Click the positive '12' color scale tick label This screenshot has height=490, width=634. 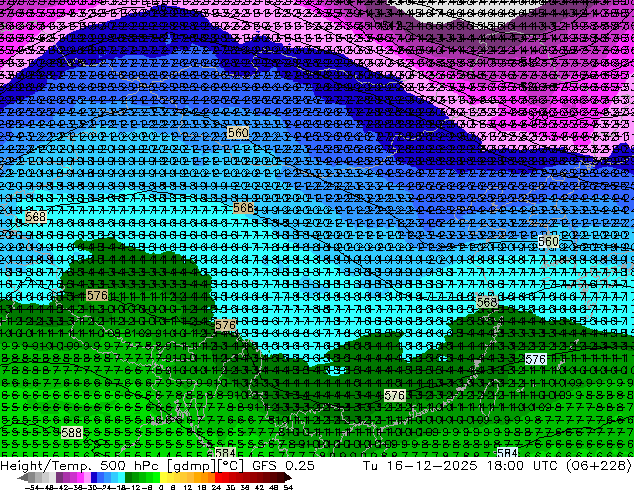(x=188, y=488)
